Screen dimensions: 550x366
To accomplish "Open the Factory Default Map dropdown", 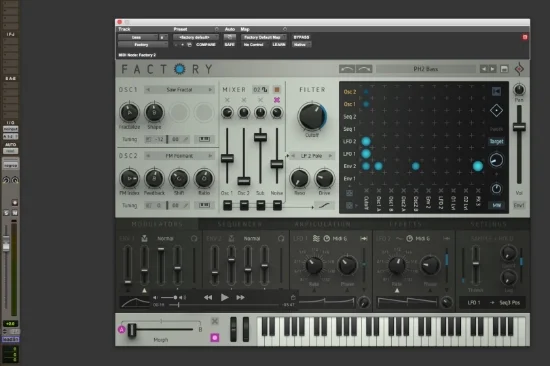I will click(x=263, y=37).
